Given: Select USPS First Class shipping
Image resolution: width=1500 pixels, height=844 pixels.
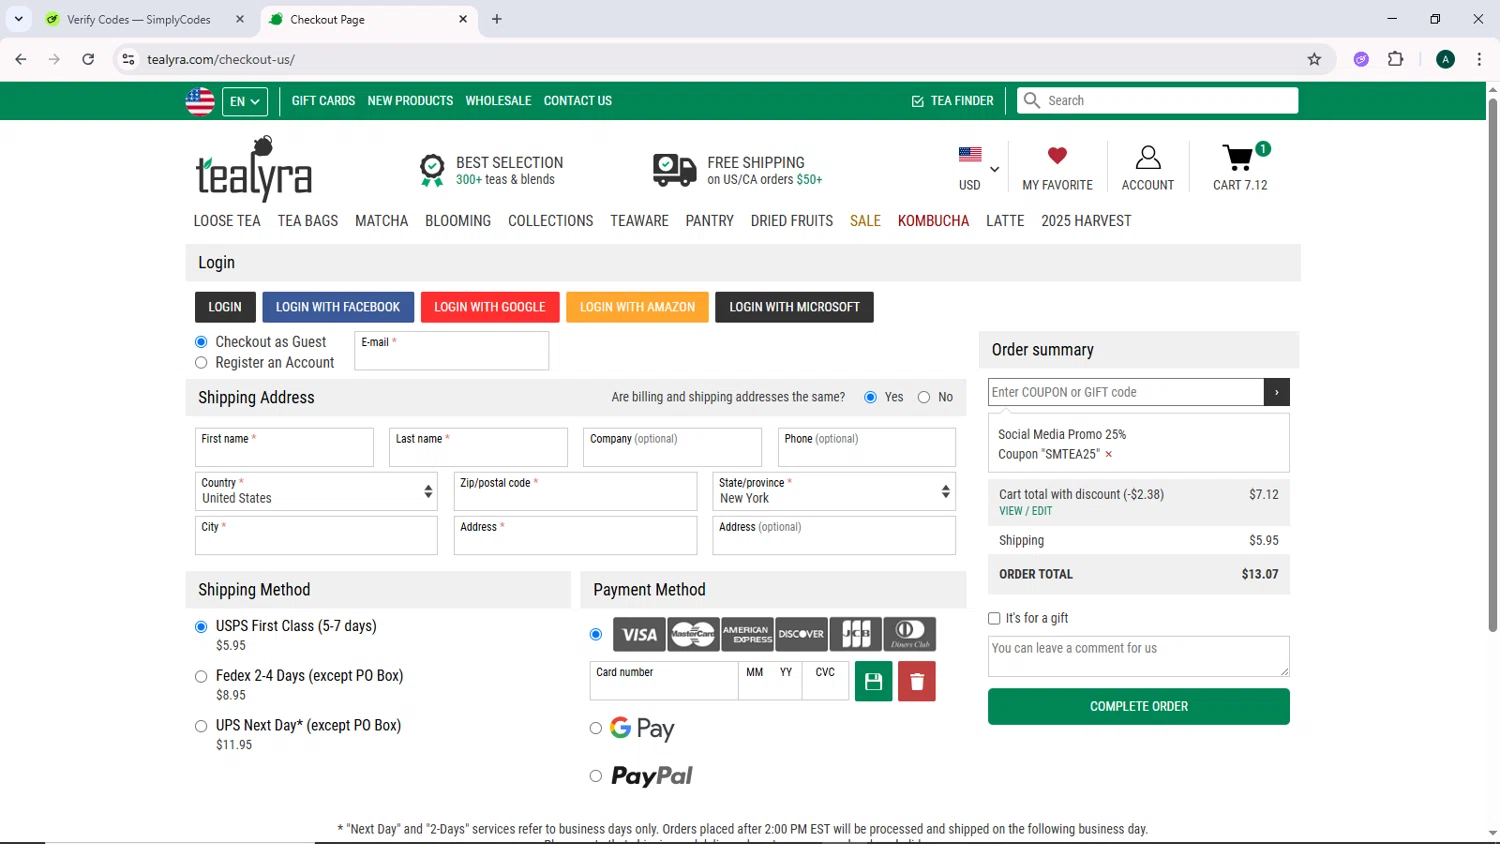Looking at the screenshot, I should coord(201,627).
